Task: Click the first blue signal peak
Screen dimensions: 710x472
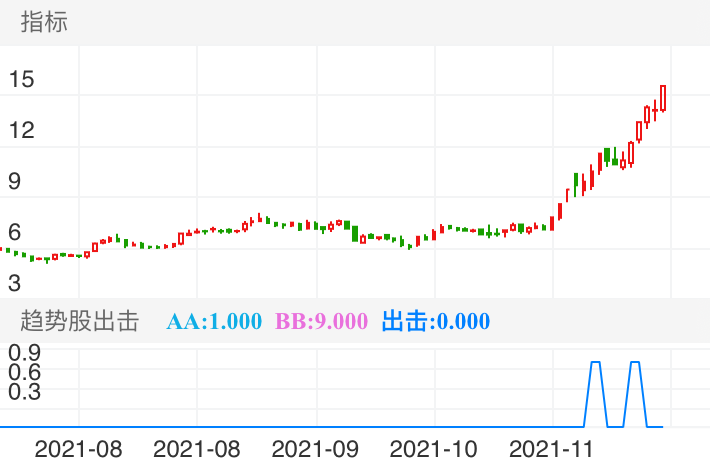Action: click(595, 363)
